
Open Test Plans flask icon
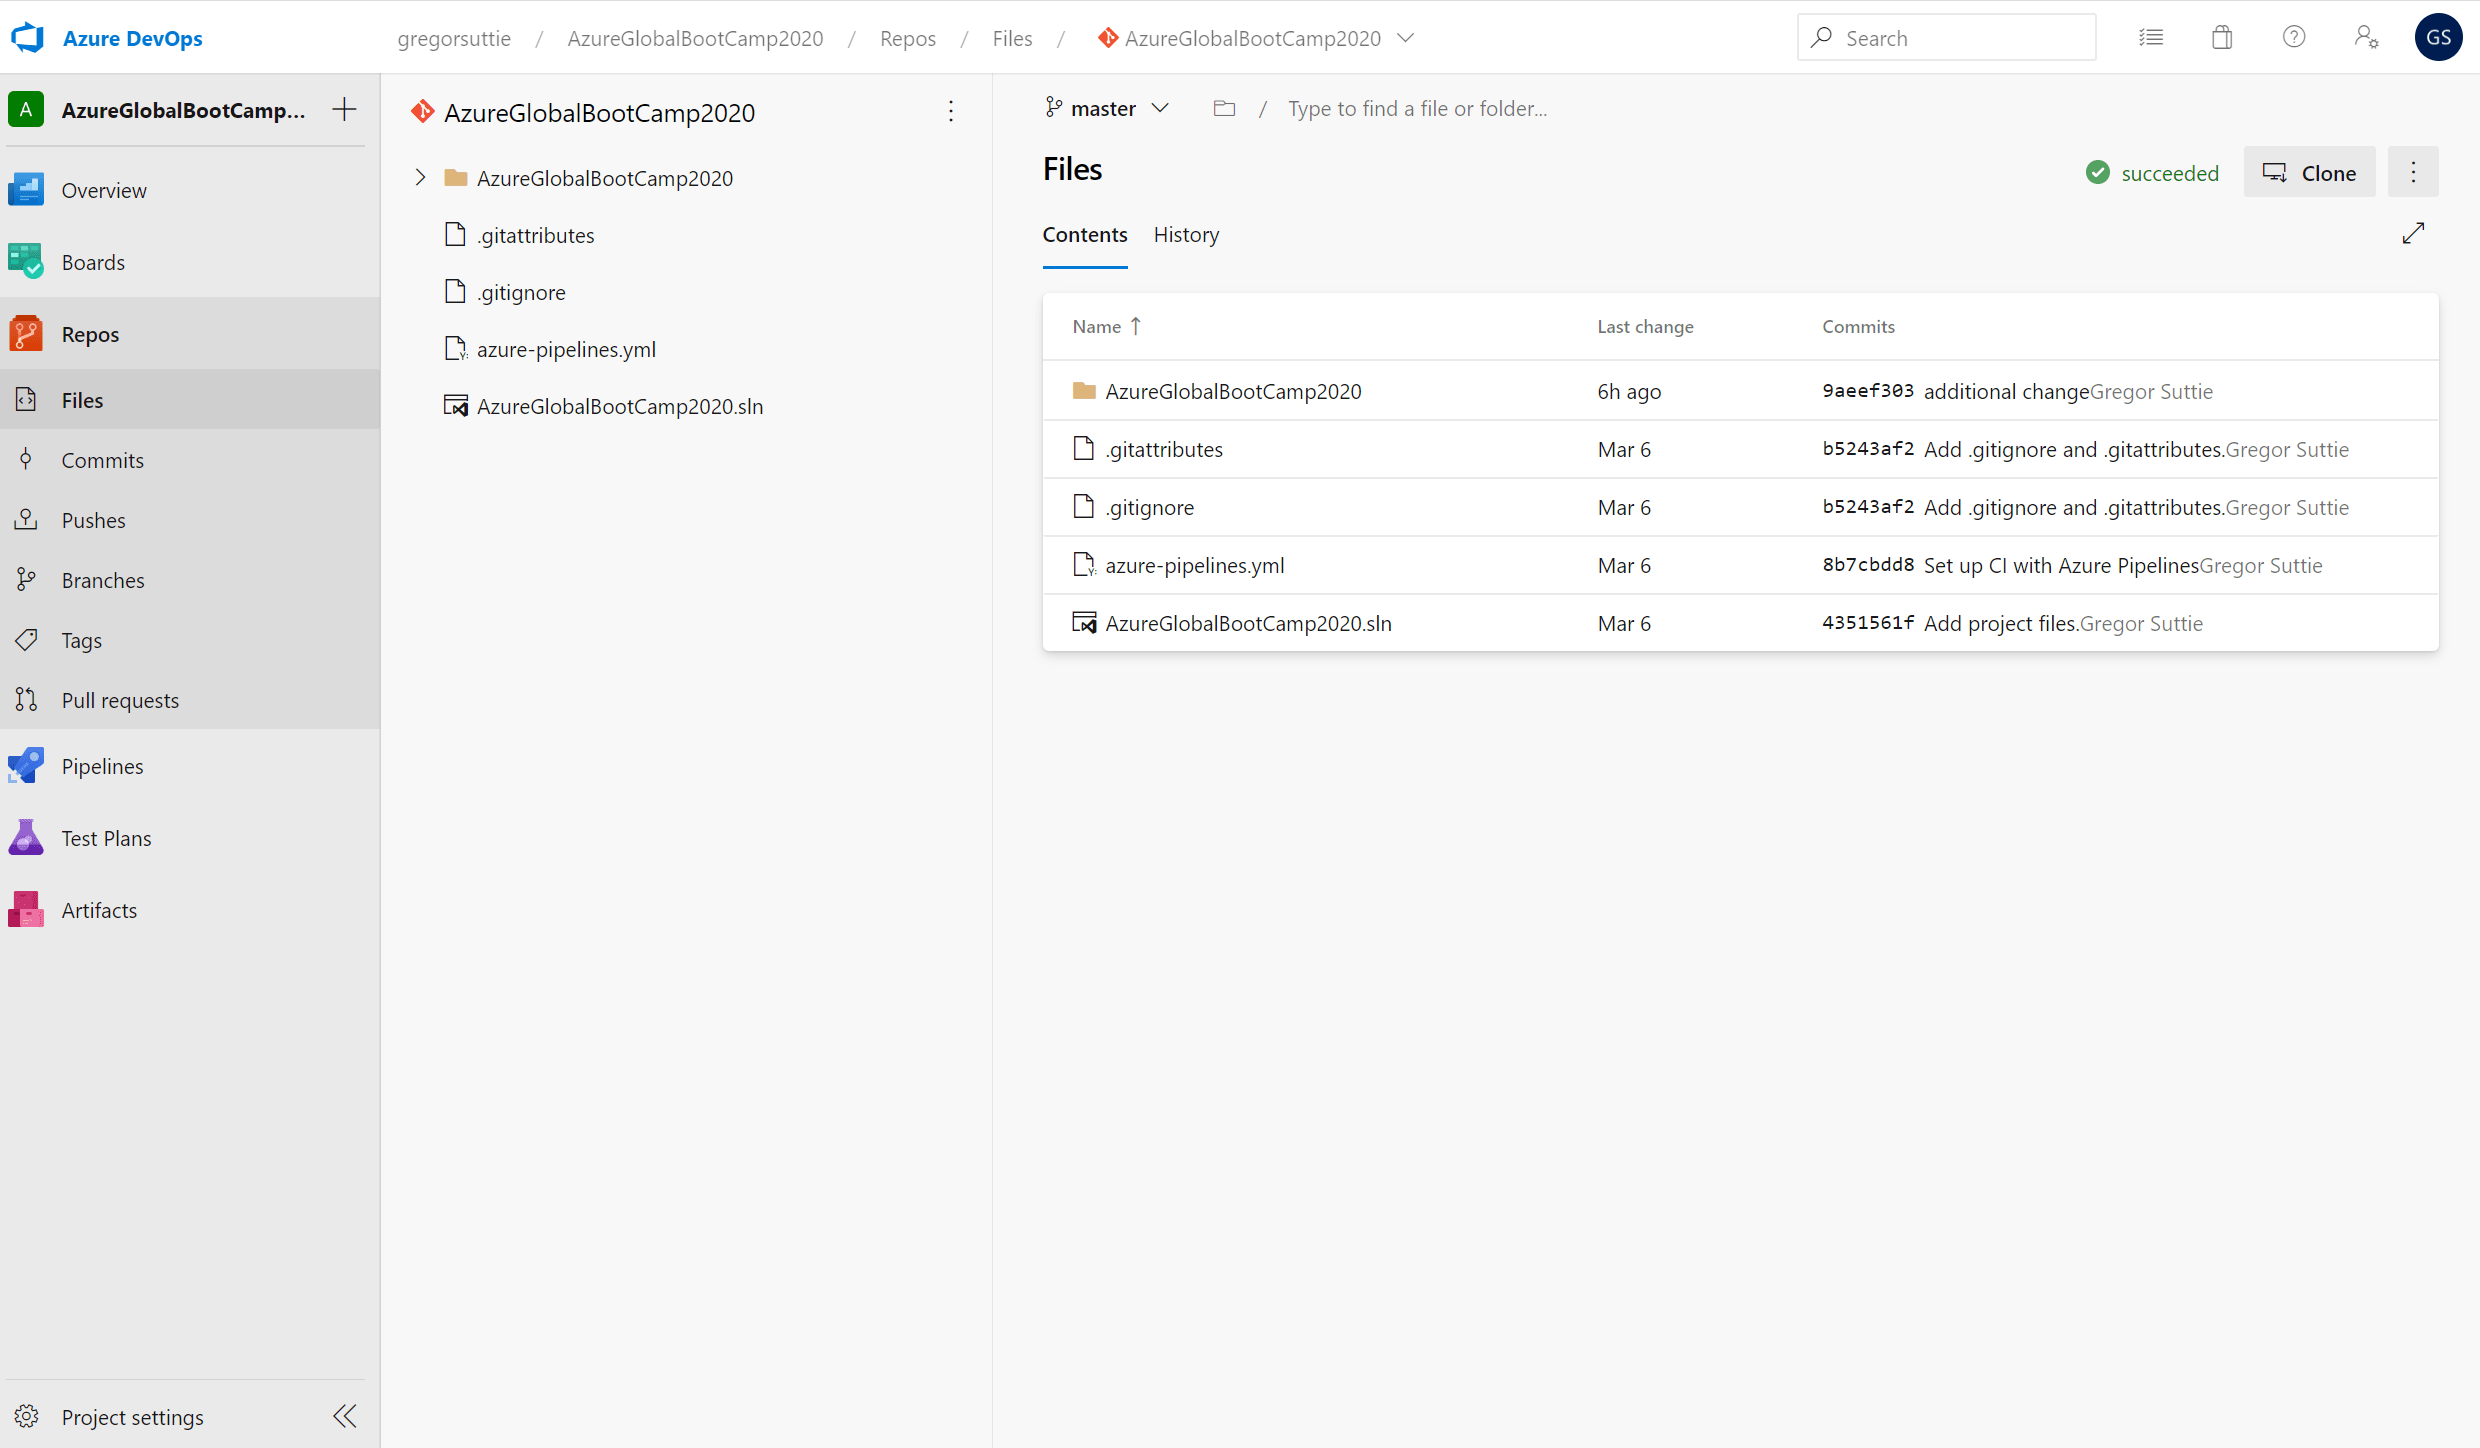[26, 838]
